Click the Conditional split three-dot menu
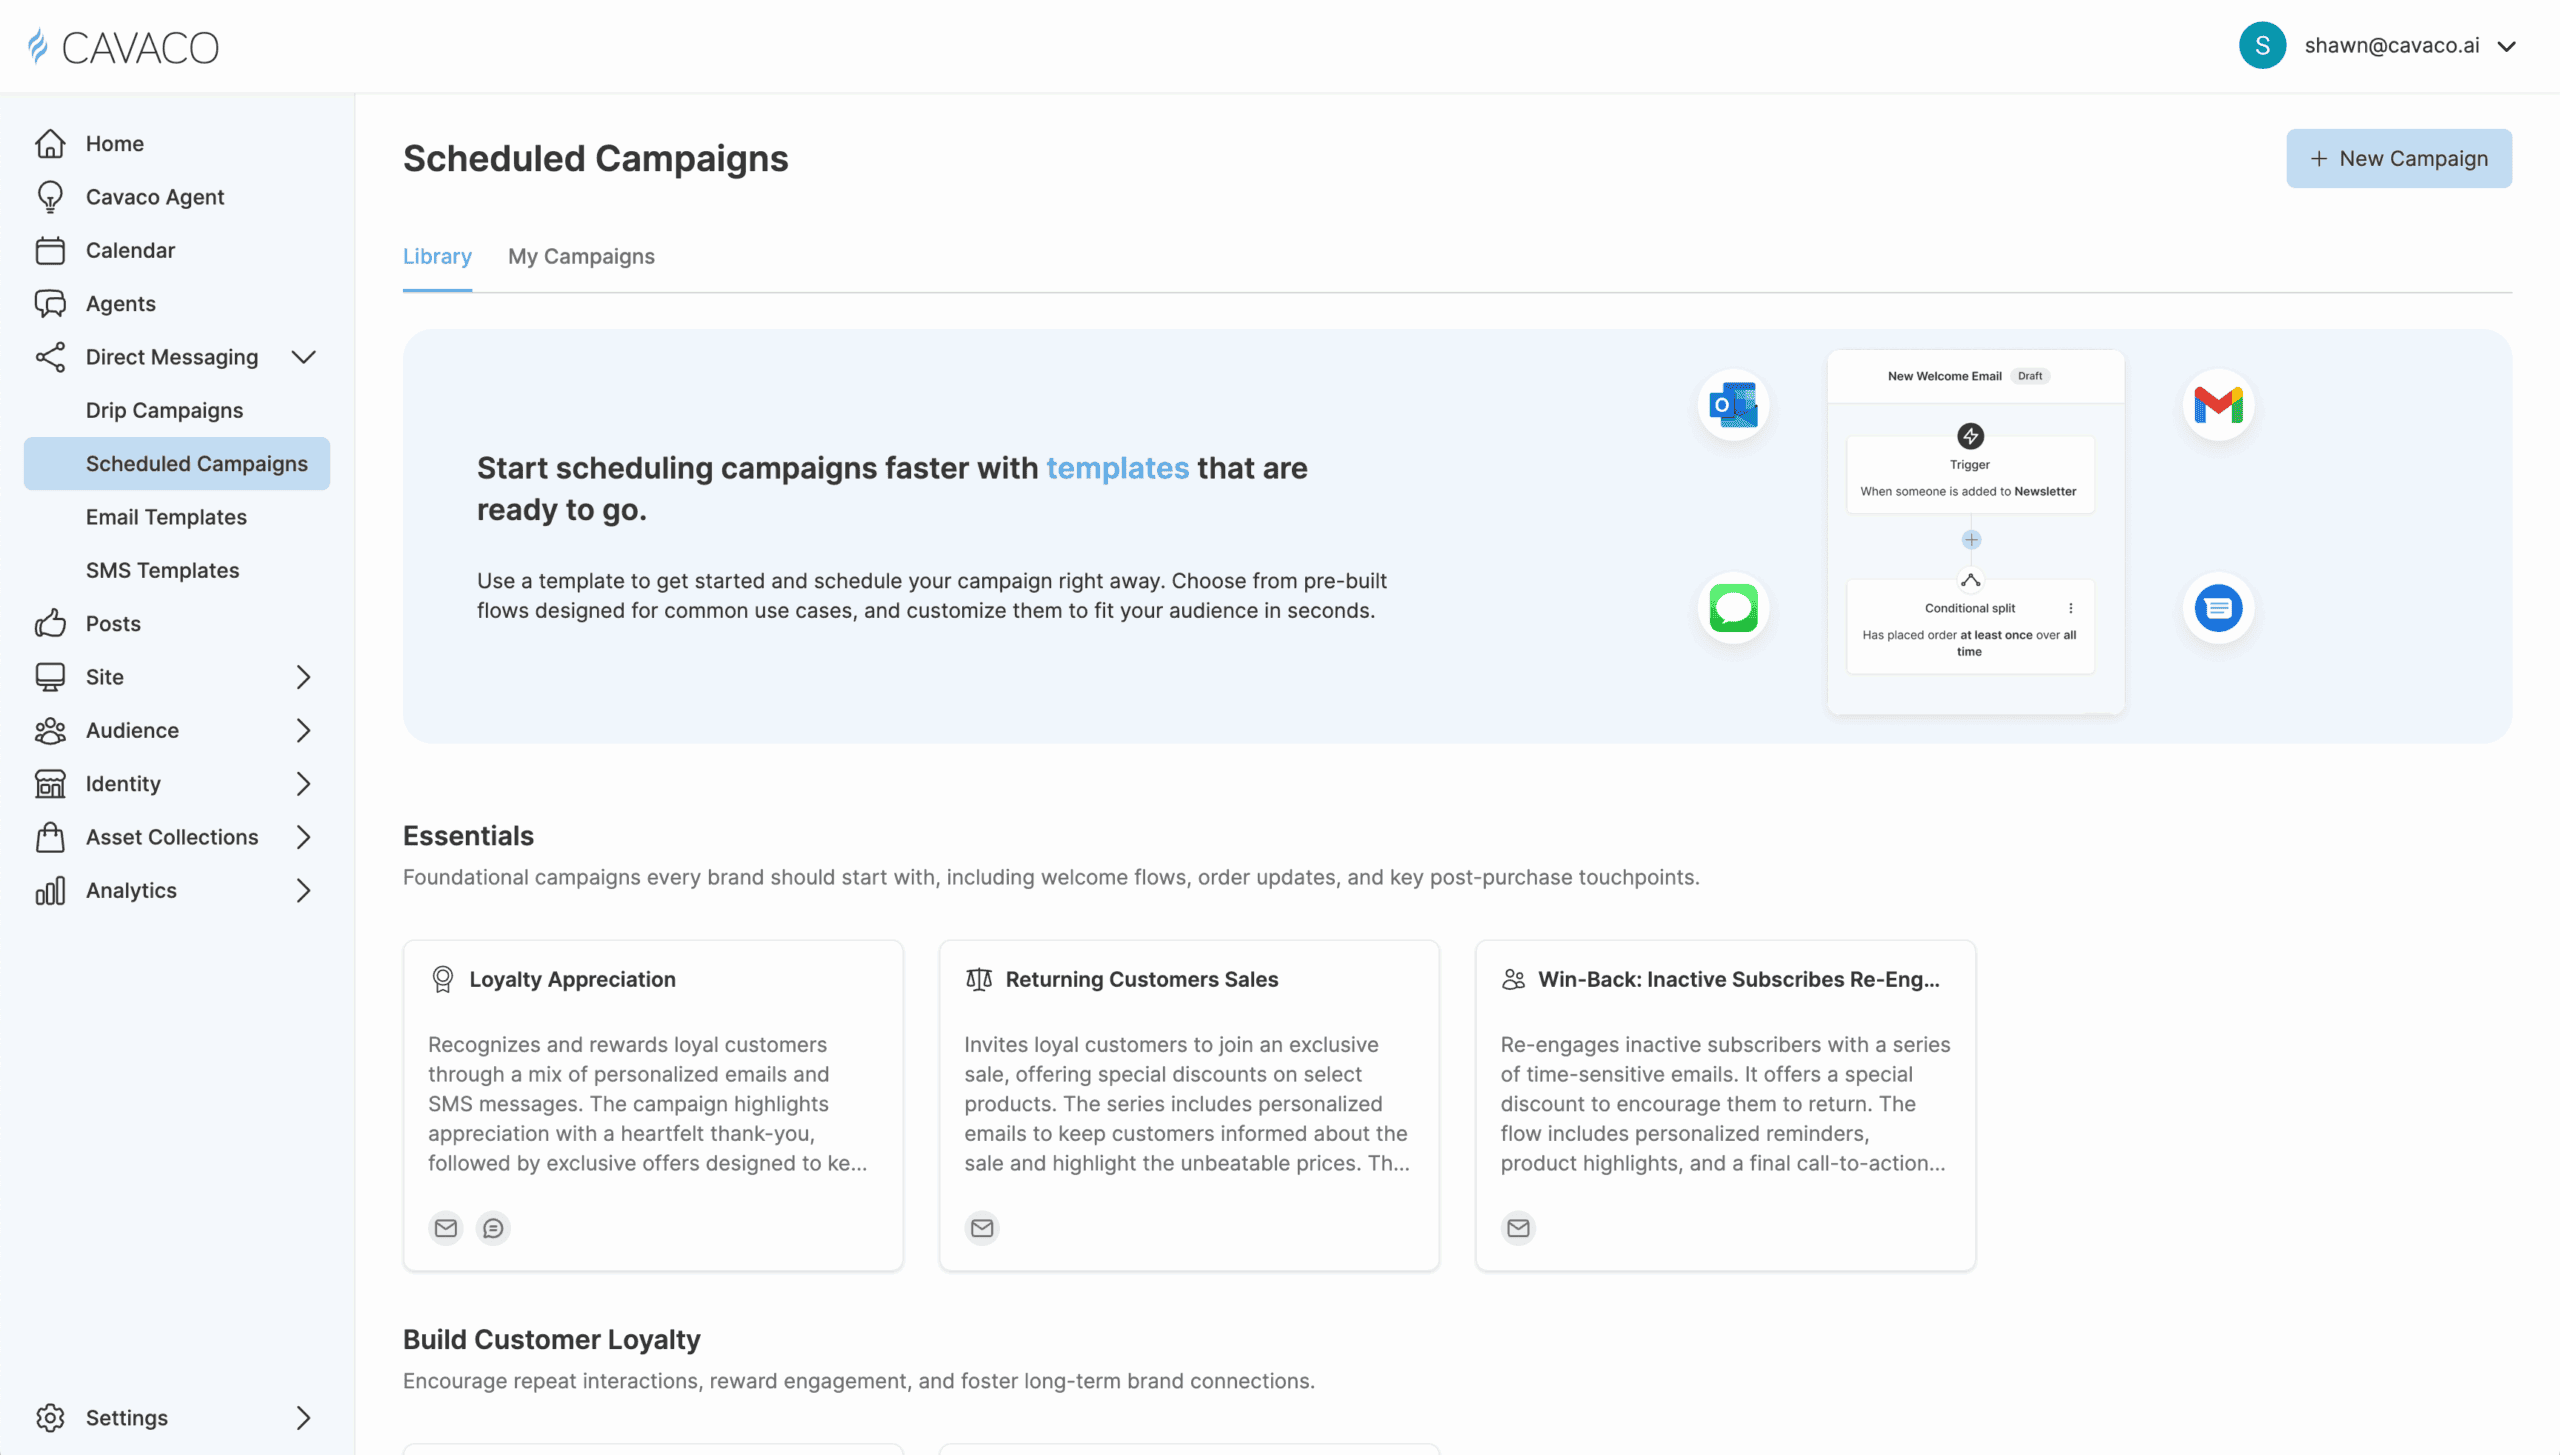This screenshot has width=2560, height=1455. pyautogui.click(x=2071, y=608)
